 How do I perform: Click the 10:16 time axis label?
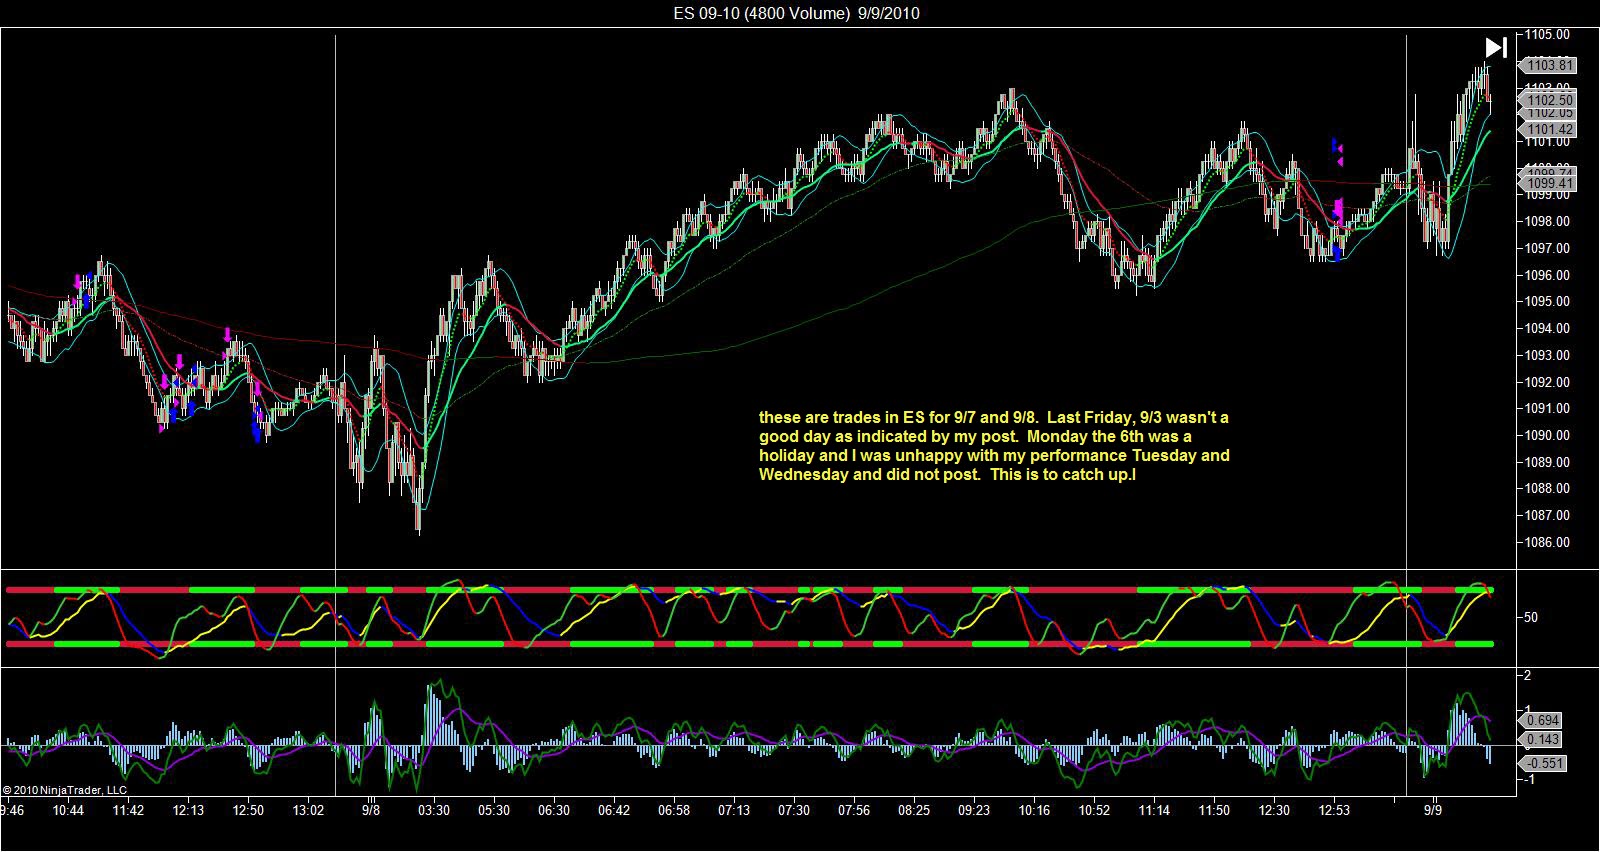(1034, 810)
